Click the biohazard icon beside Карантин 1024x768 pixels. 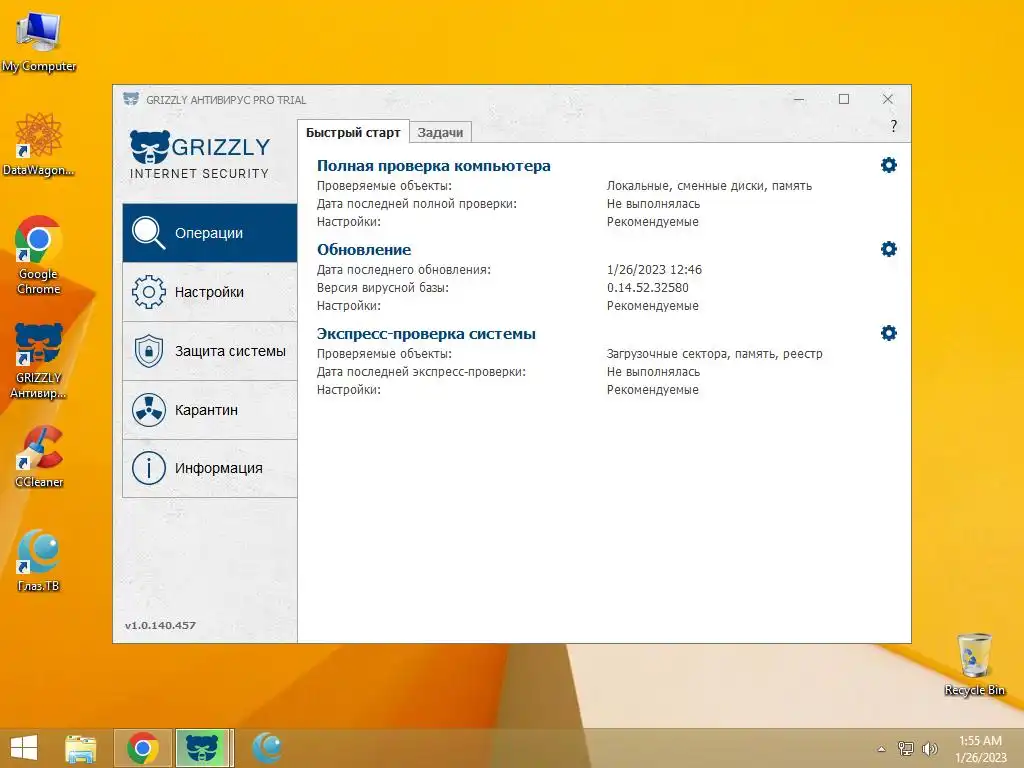[x=148, y=409]
